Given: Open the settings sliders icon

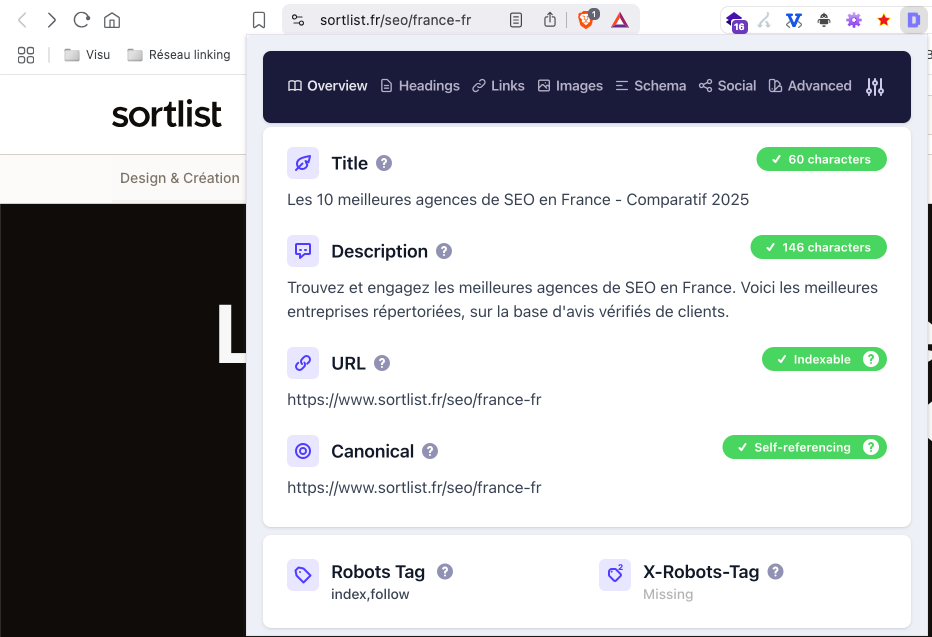Looking at the screenshot, I should click(875, 87).
